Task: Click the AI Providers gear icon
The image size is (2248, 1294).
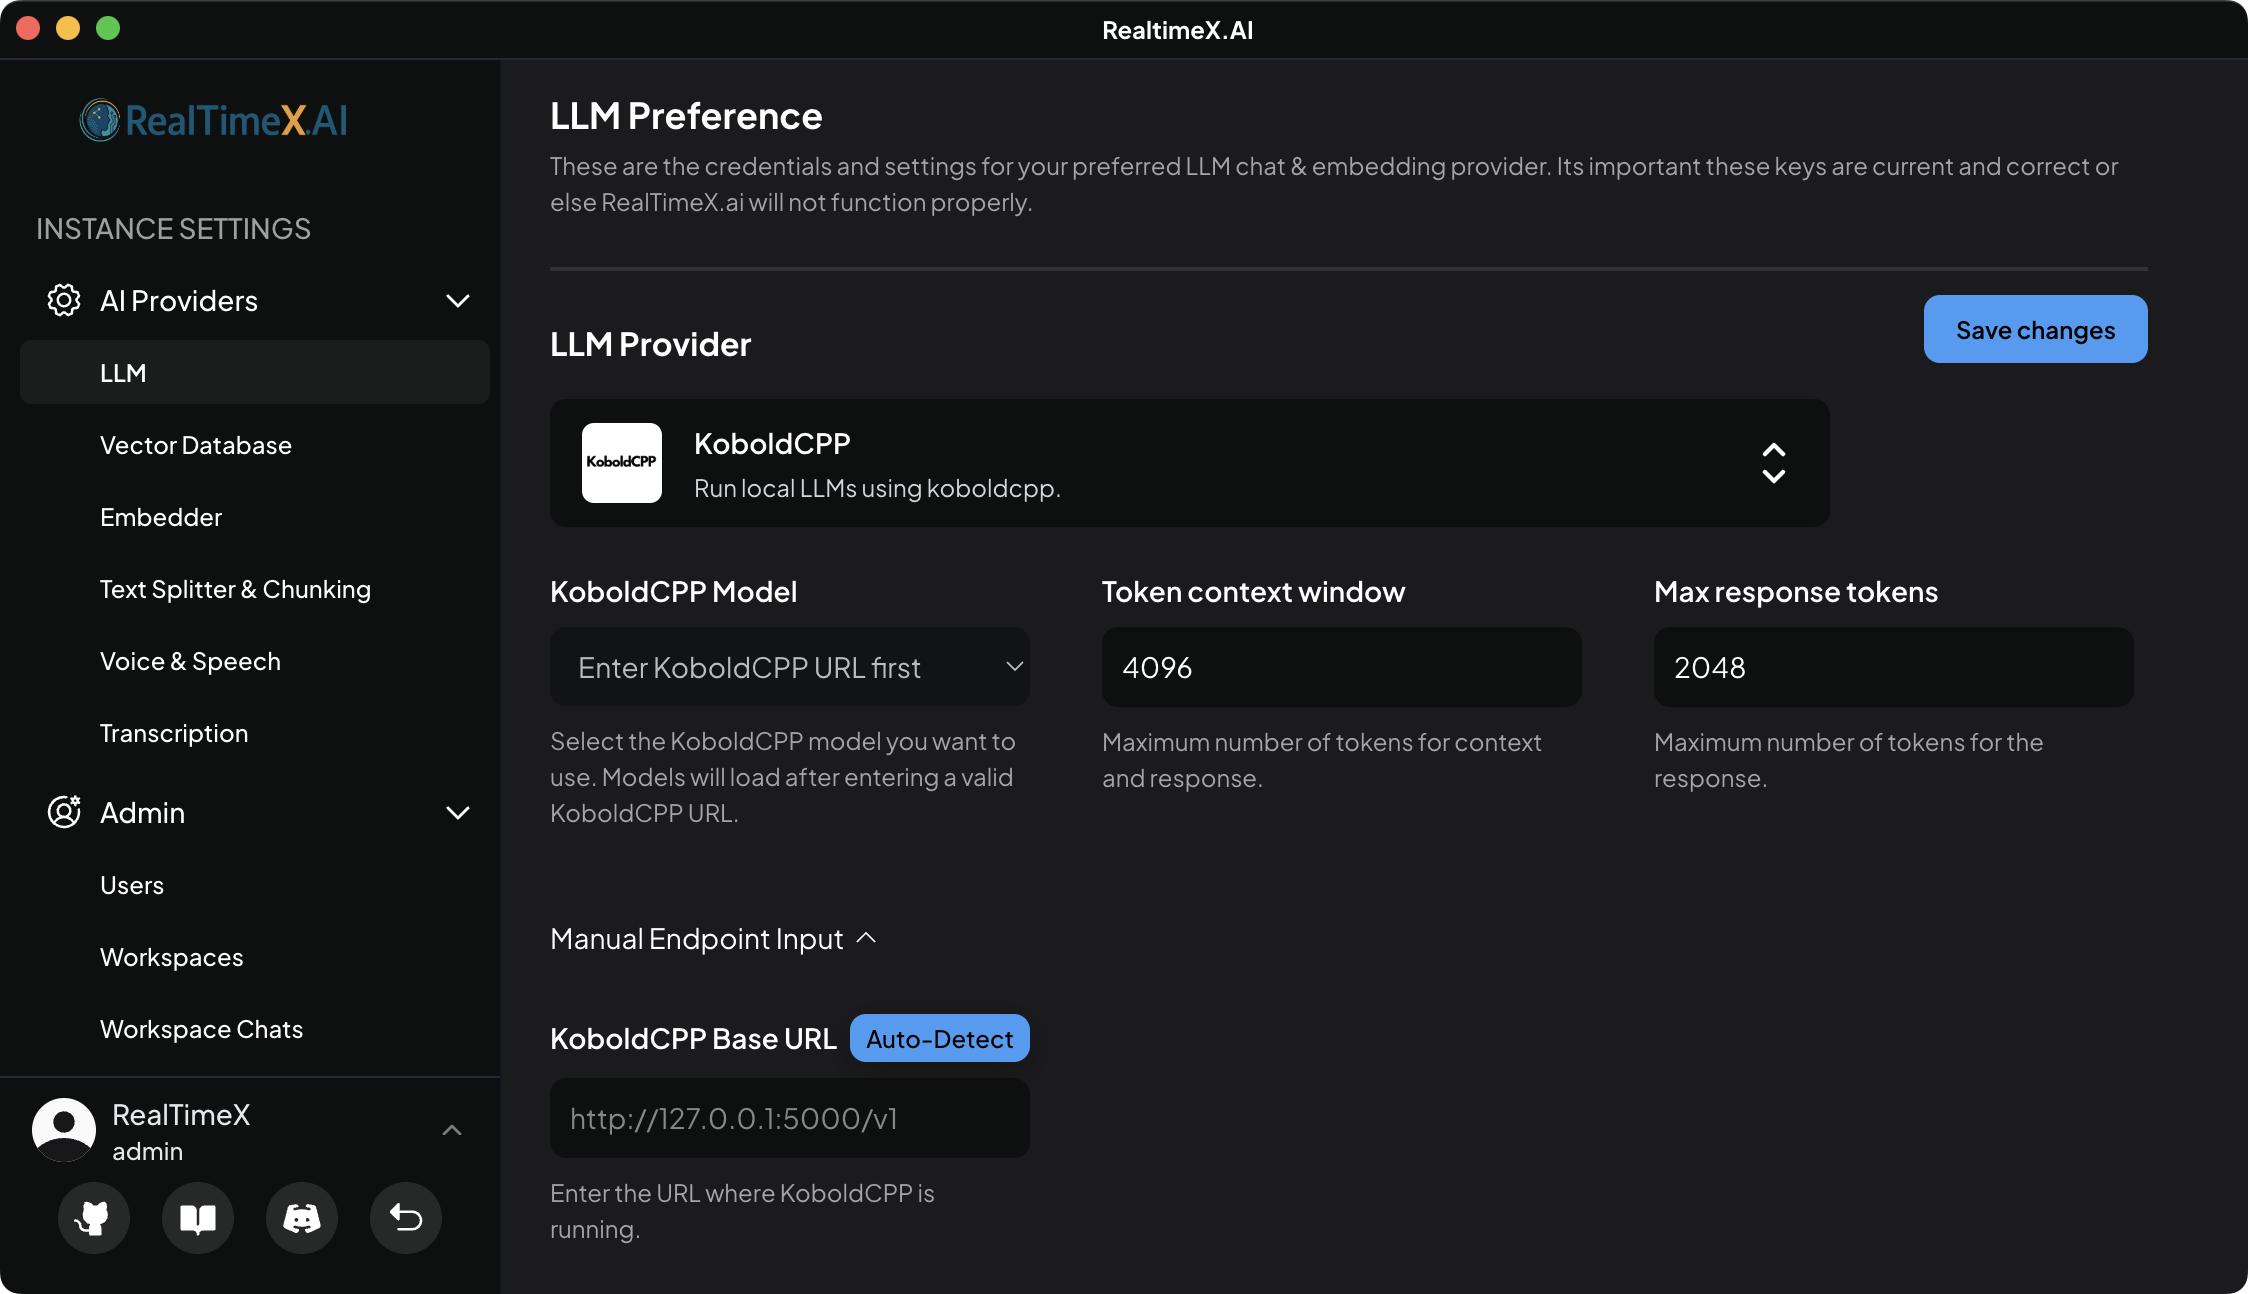Action: (63, 300)
